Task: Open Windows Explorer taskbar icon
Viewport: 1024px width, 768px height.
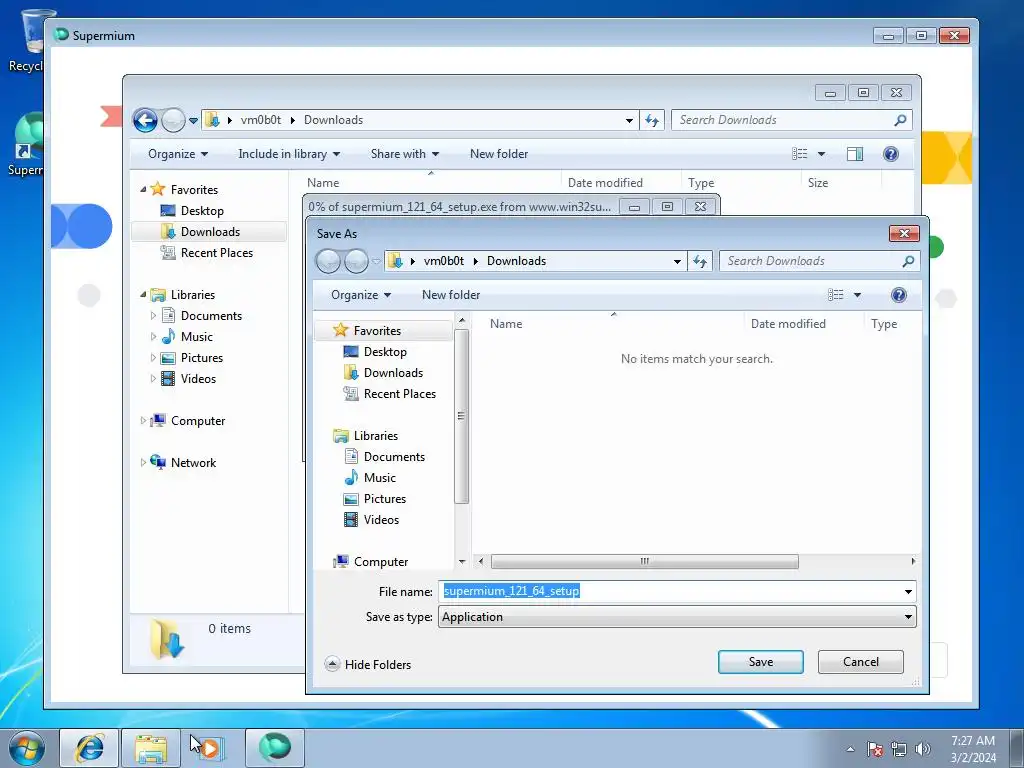Action: pyautogui.click(x=151, y=748)
